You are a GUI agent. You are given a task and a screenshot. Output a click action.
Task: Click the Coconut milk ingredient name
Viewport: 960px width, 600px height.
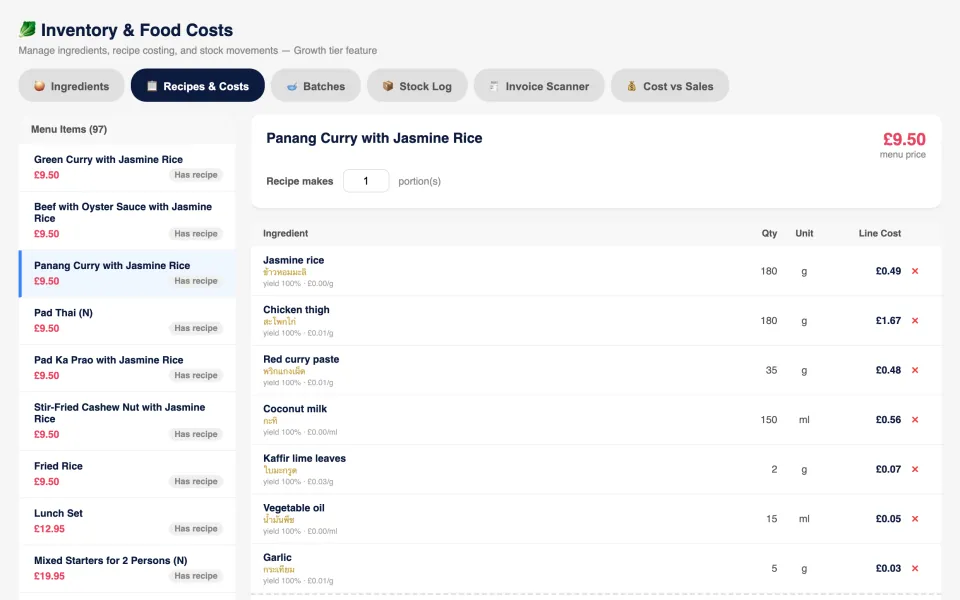pyautogui.click(x=295, y=409)
